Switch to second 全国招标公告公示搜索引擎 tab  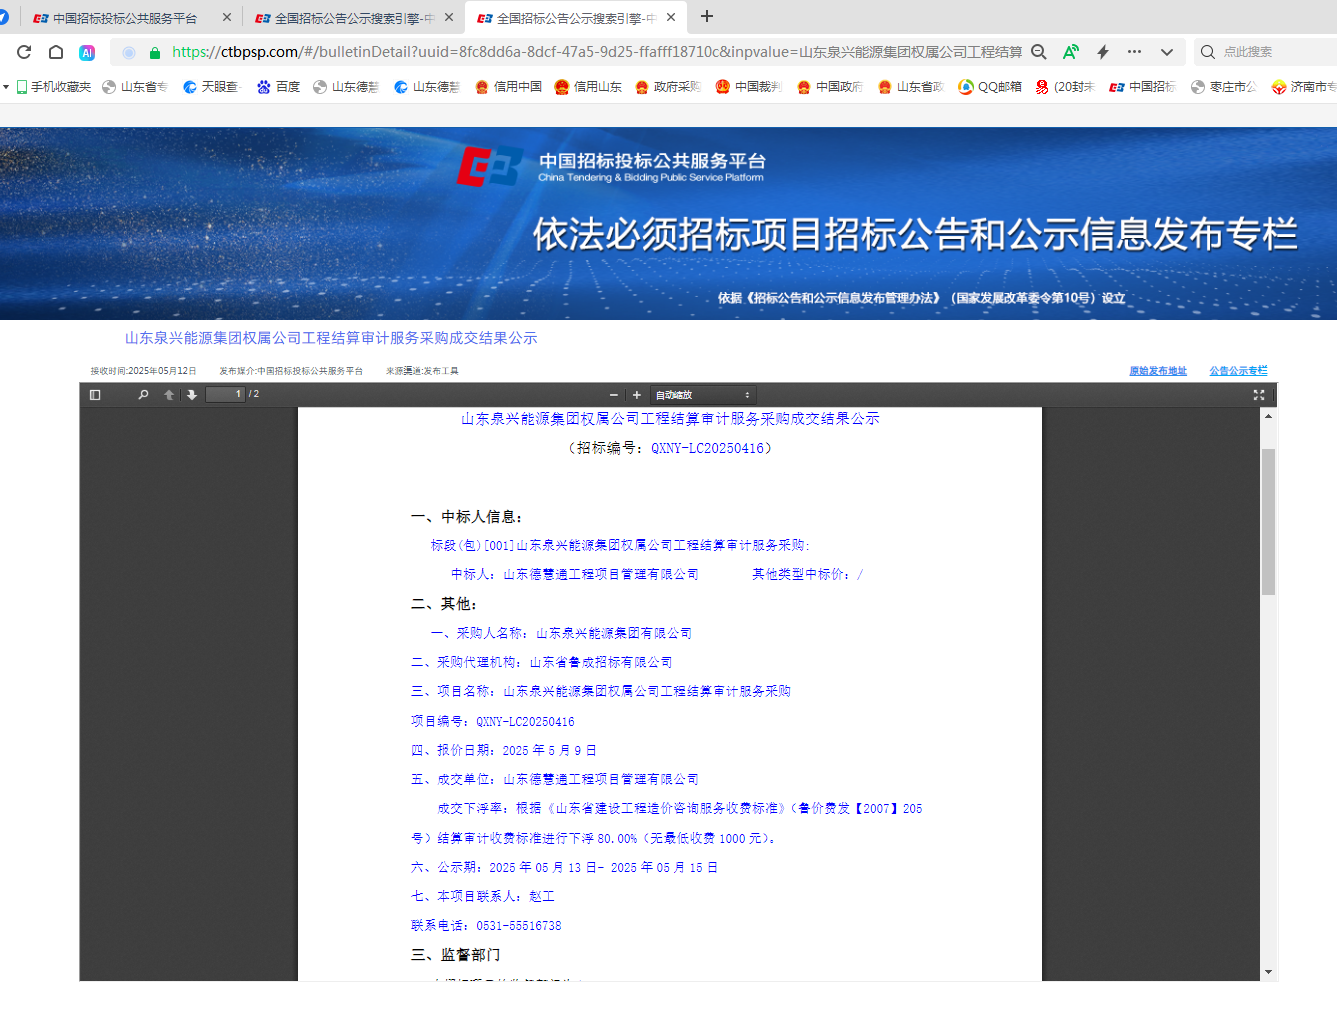(x=345, y=18)
